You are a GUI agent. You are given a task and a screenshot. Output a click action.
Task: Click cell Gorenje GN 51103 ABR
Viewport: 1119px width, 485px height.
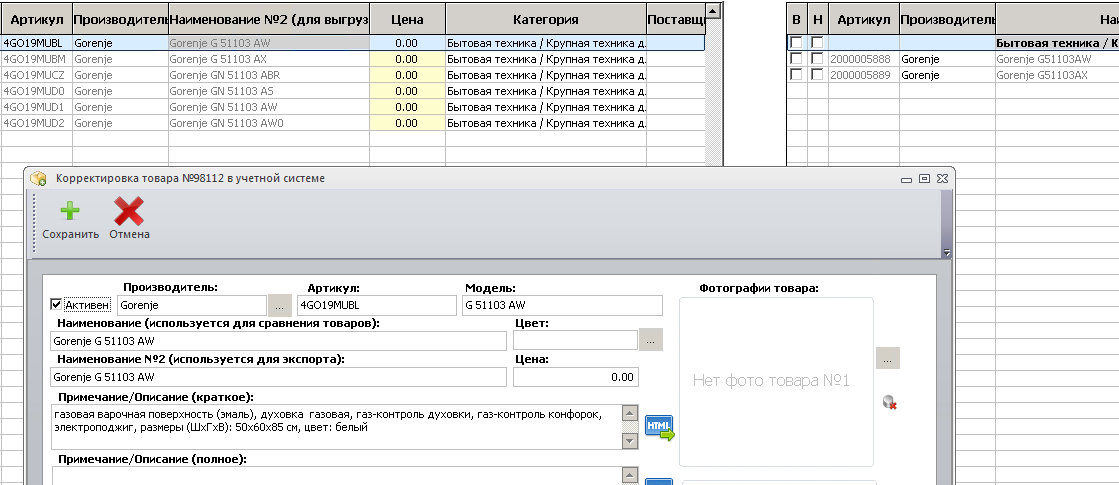(269, 75)
